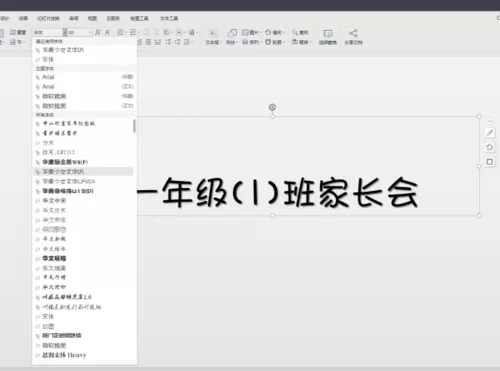Choose the Arial font marked (正文)
Image resolution: width=500 pixels, height=371 pixels.
tap(84, 87)
